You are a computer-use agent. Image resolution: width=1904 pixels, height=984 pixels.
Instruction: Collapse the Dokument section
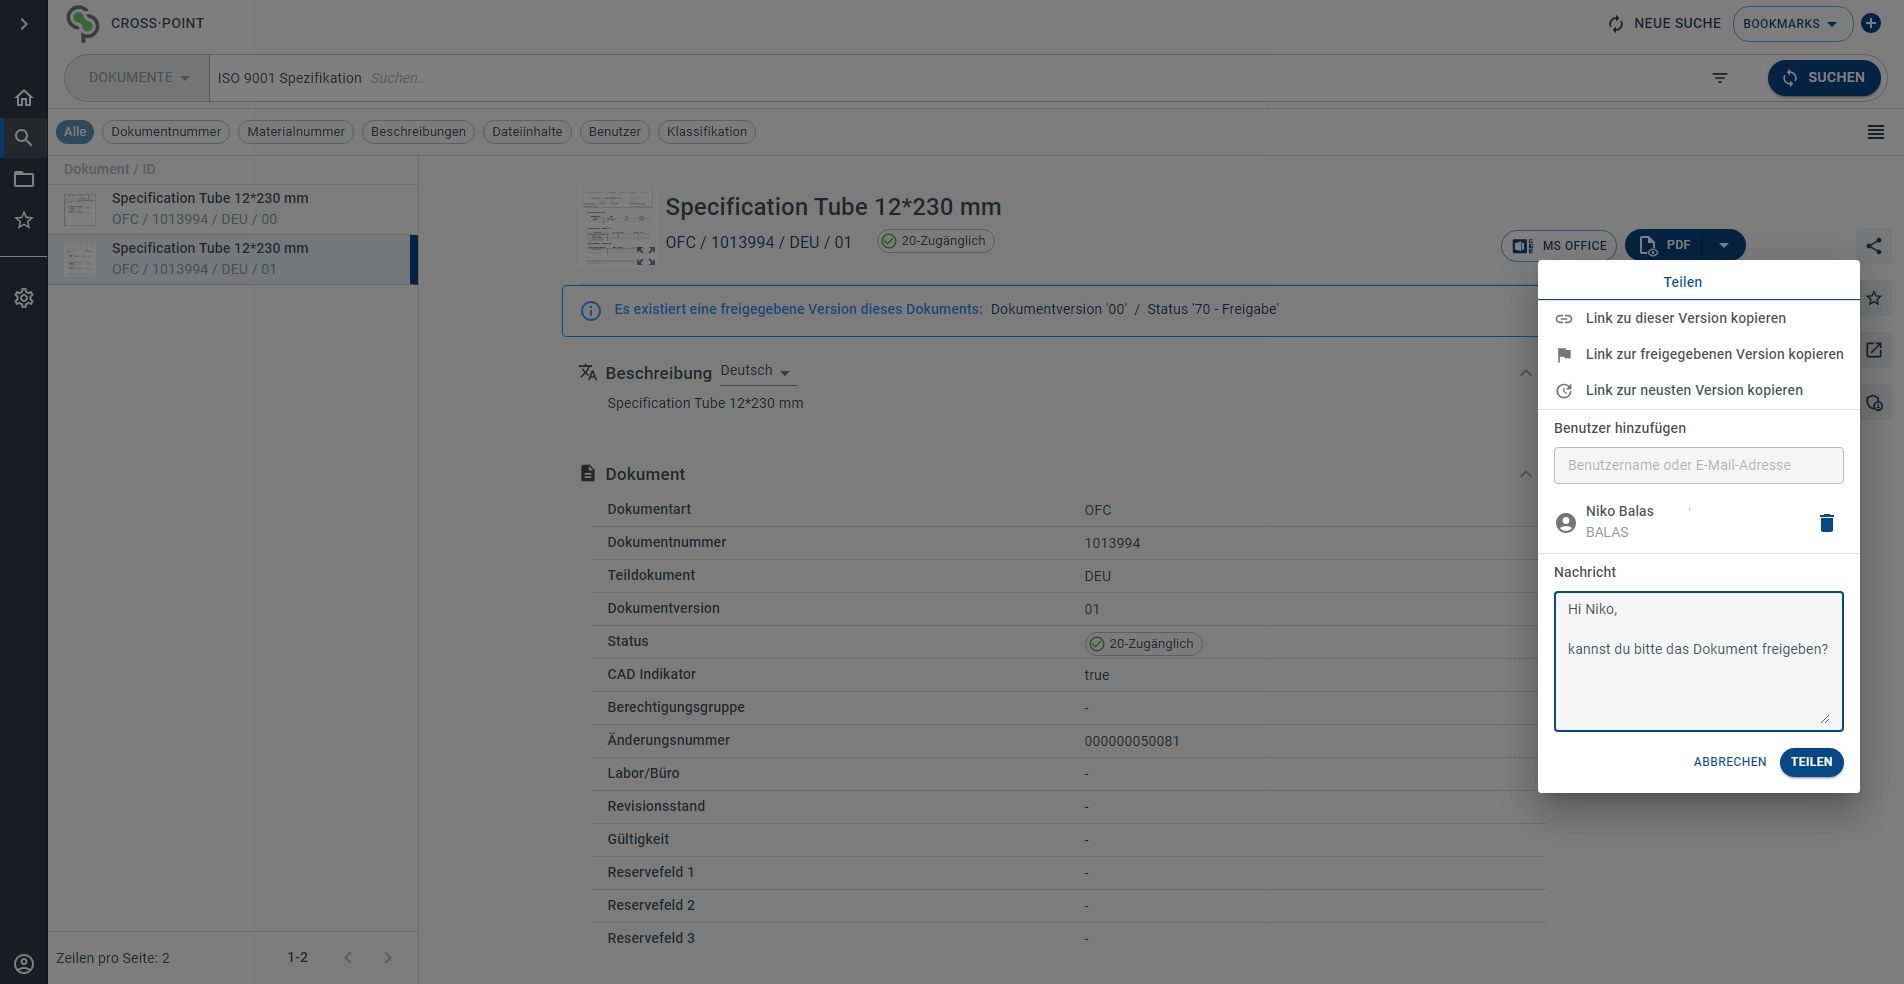click(1526, 474)
